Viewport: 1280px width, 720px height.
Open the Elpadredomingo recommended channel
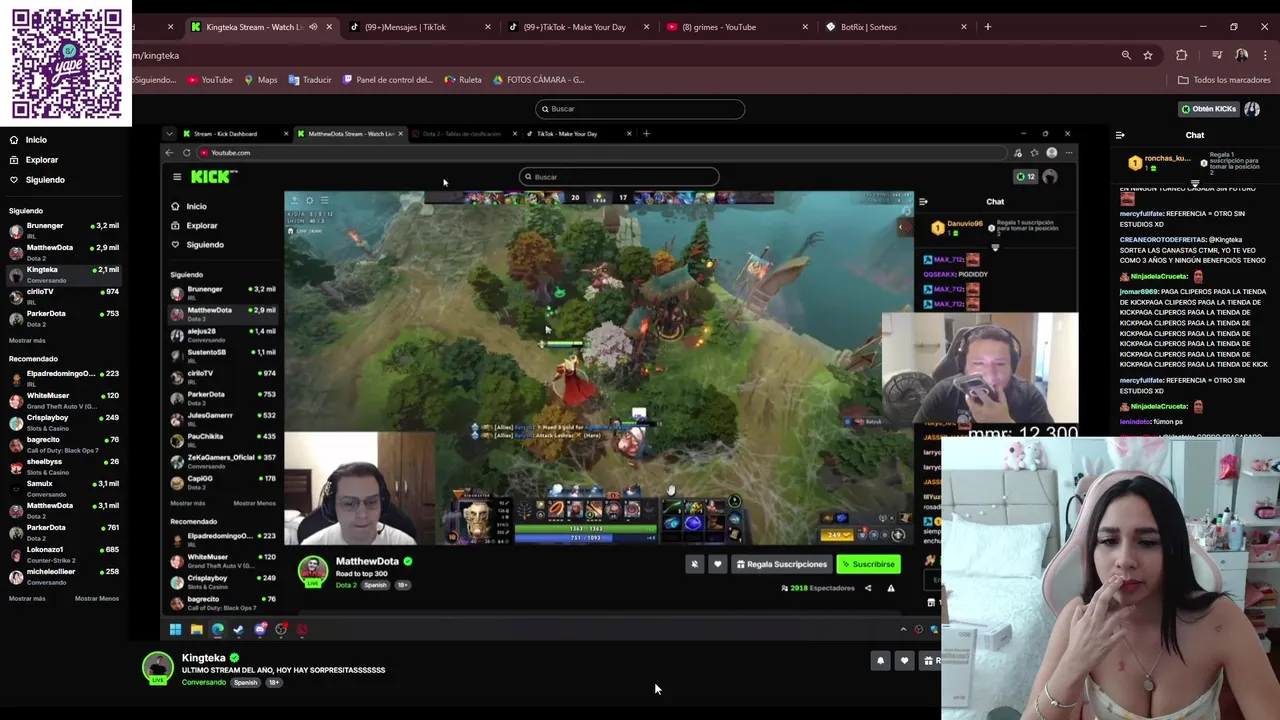(64, 378)
